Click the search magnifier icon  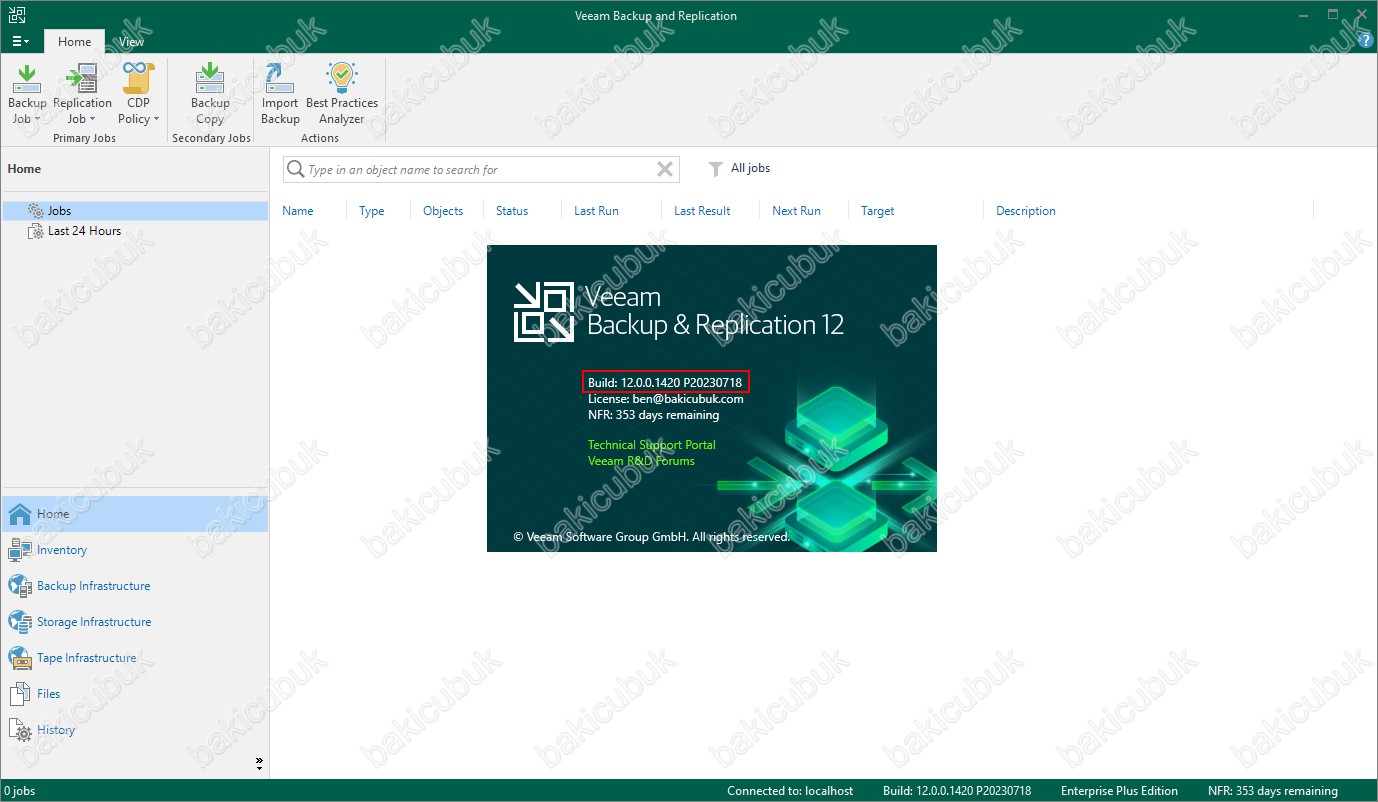tap(295, 169)
